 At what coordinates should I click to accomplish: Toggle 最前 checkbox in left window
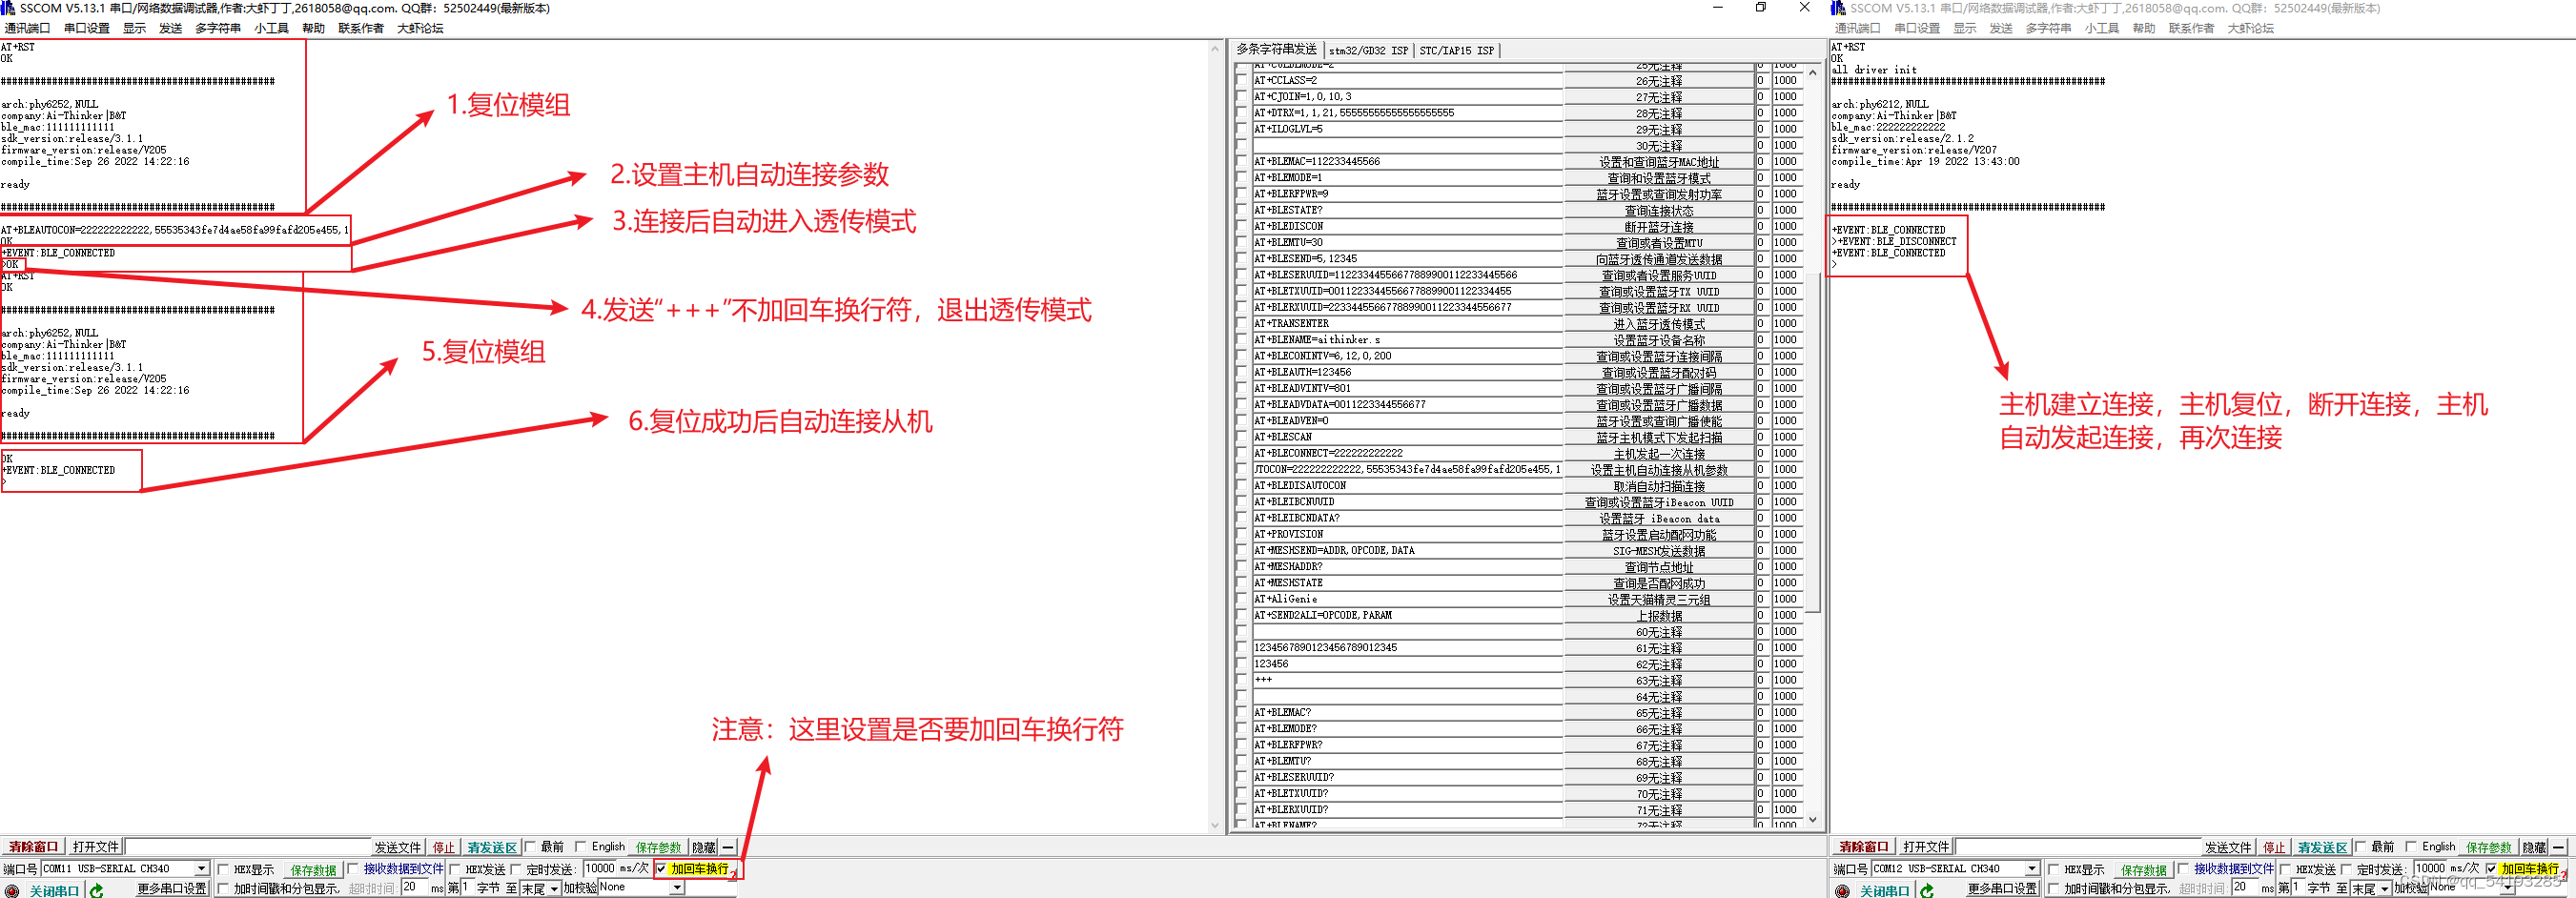pyautogui.click(x=530, y=847)
